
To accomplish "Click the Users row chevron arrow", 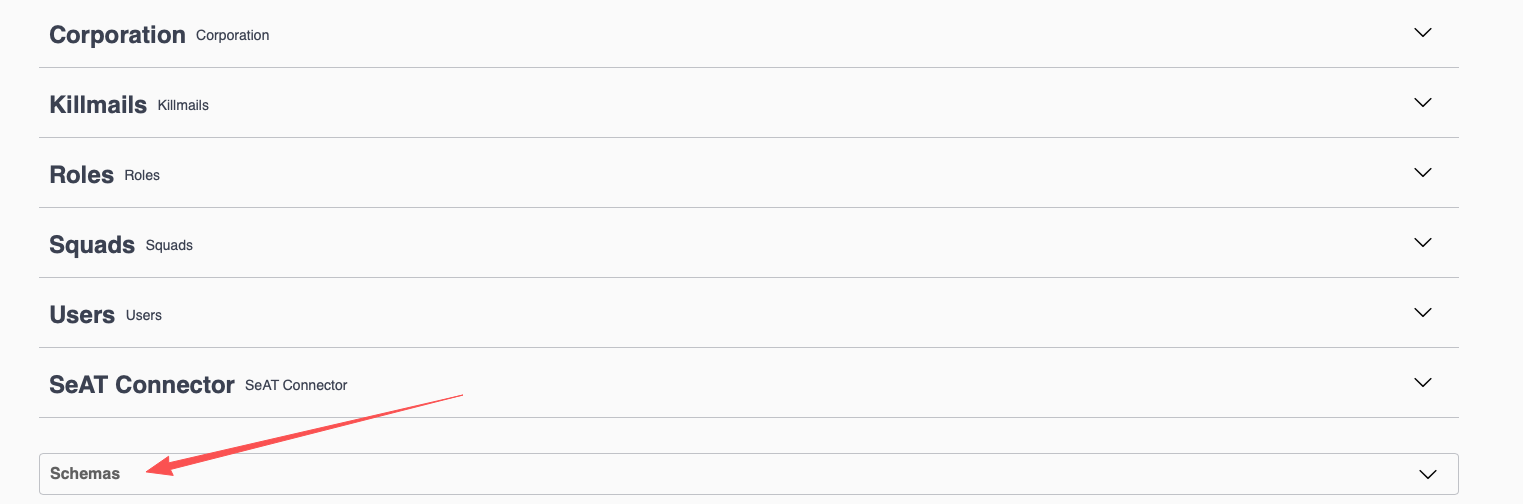I will click(1423, 313).
